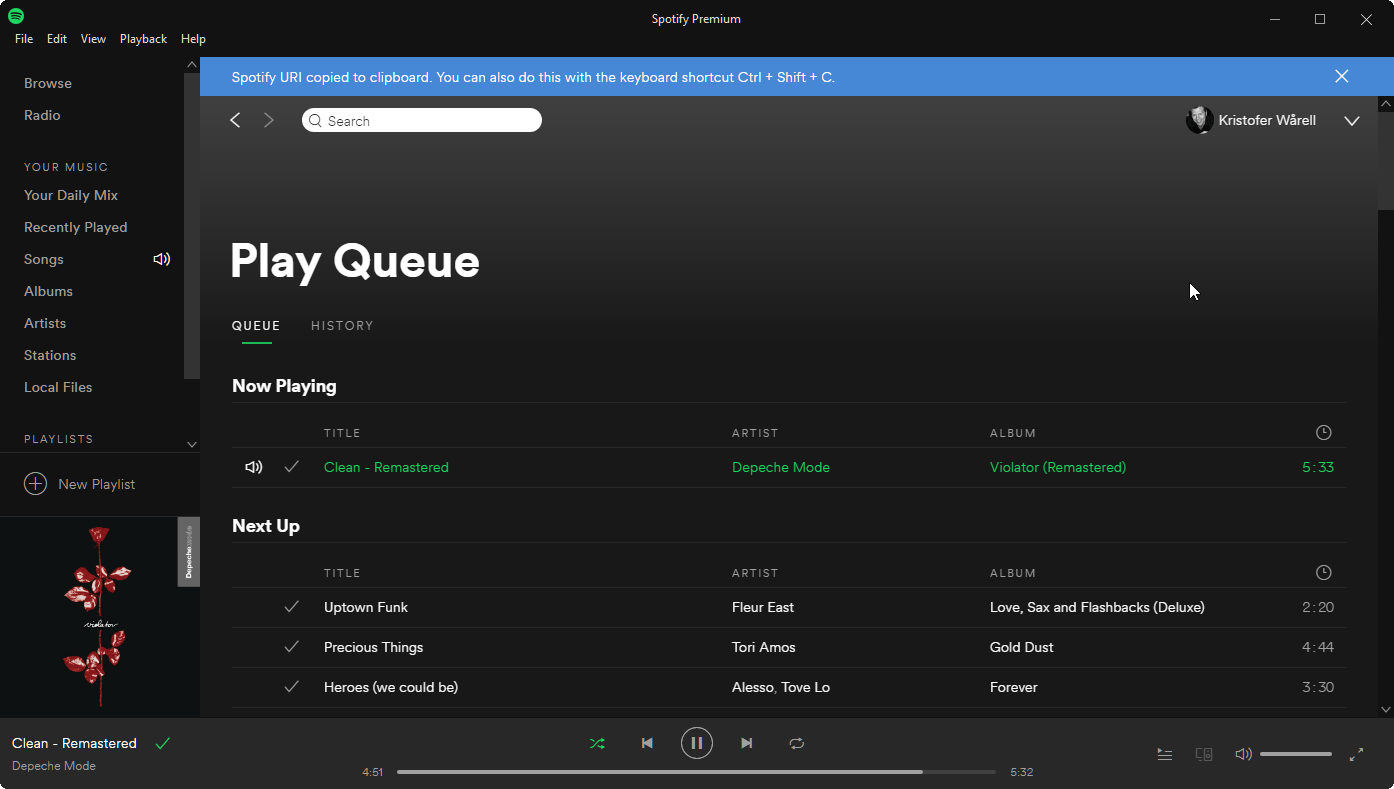The height and width of the screenshot is (789, 1394).
Task: Open Your Daily Mix
Action: (71, 195)
